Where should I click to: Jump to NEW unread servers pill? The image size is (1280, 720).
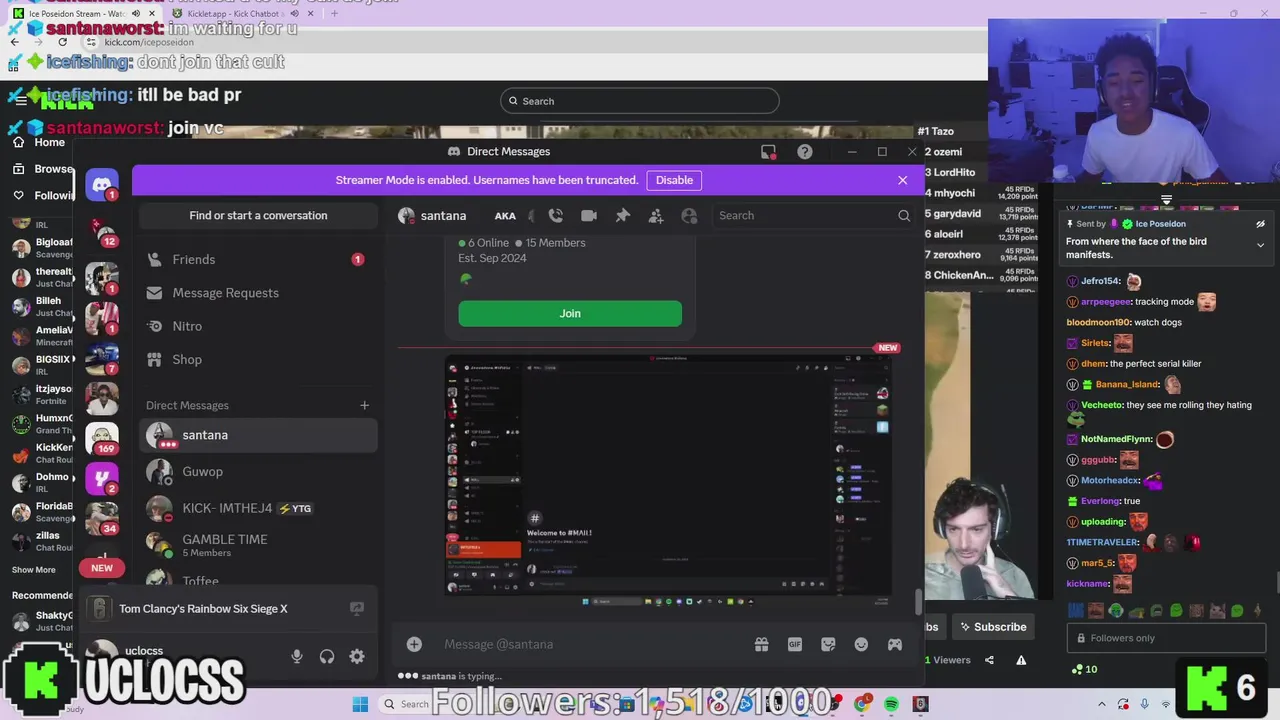point(102,568)
